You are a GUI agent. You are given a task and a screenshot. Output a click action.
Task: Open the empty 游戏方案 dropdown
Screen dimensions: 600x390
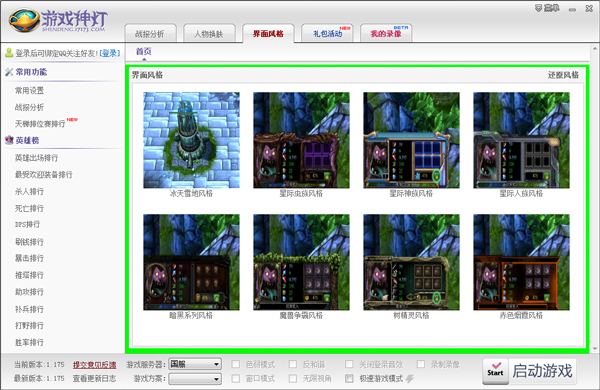(195, 379)
